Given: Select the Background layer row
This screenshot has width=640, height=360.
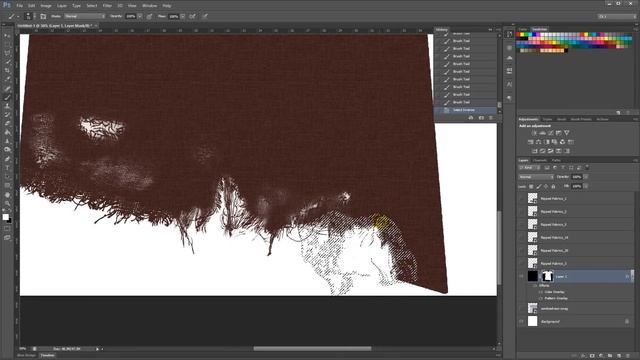Looking at the screenshot, I should pos(576,322).
